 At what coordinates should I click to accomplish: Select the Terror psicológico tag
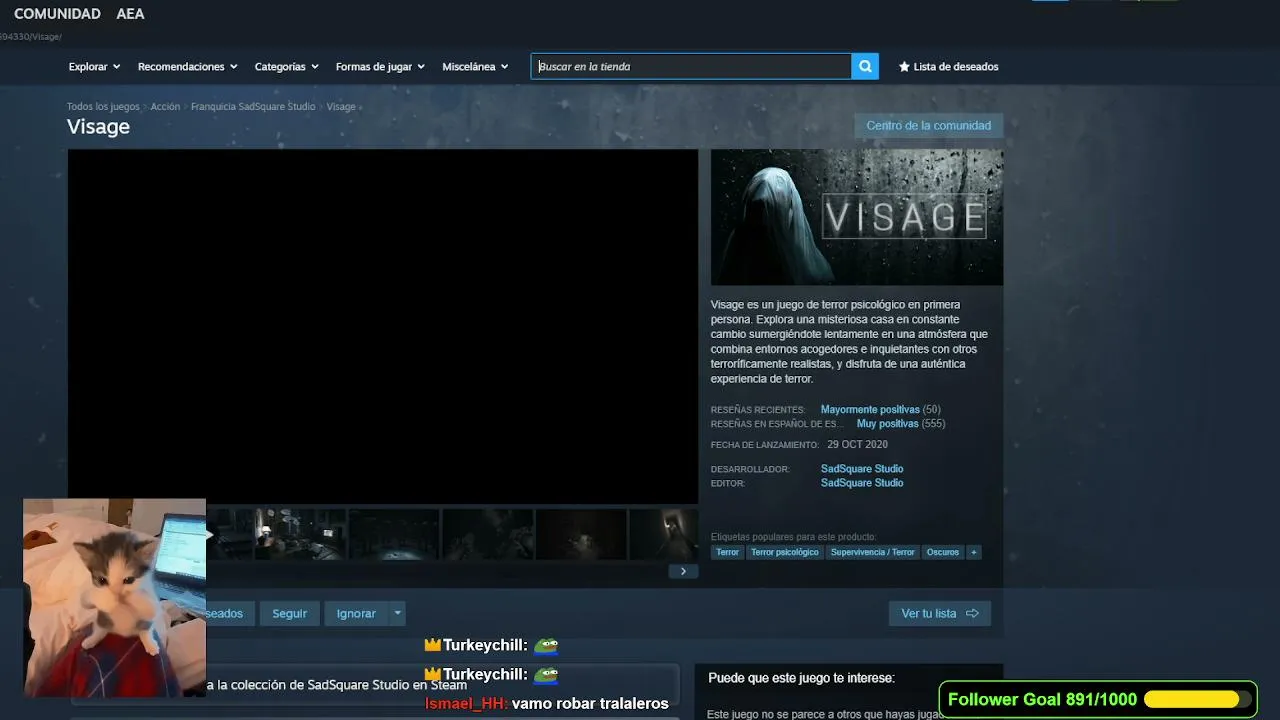click(x=785, y=552)
